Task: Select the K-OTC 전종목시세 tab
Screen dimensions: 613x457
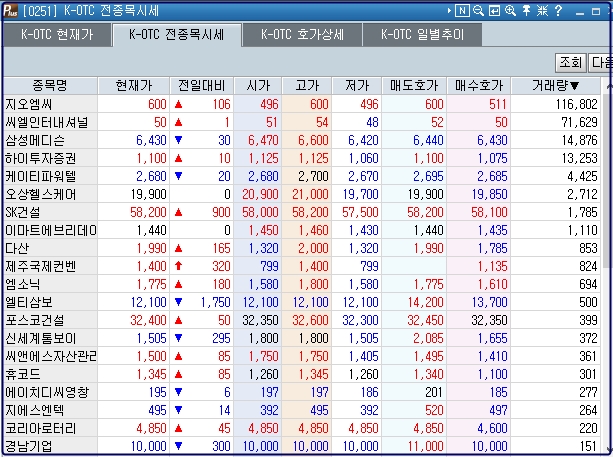Action: click(x=177, y=35)
